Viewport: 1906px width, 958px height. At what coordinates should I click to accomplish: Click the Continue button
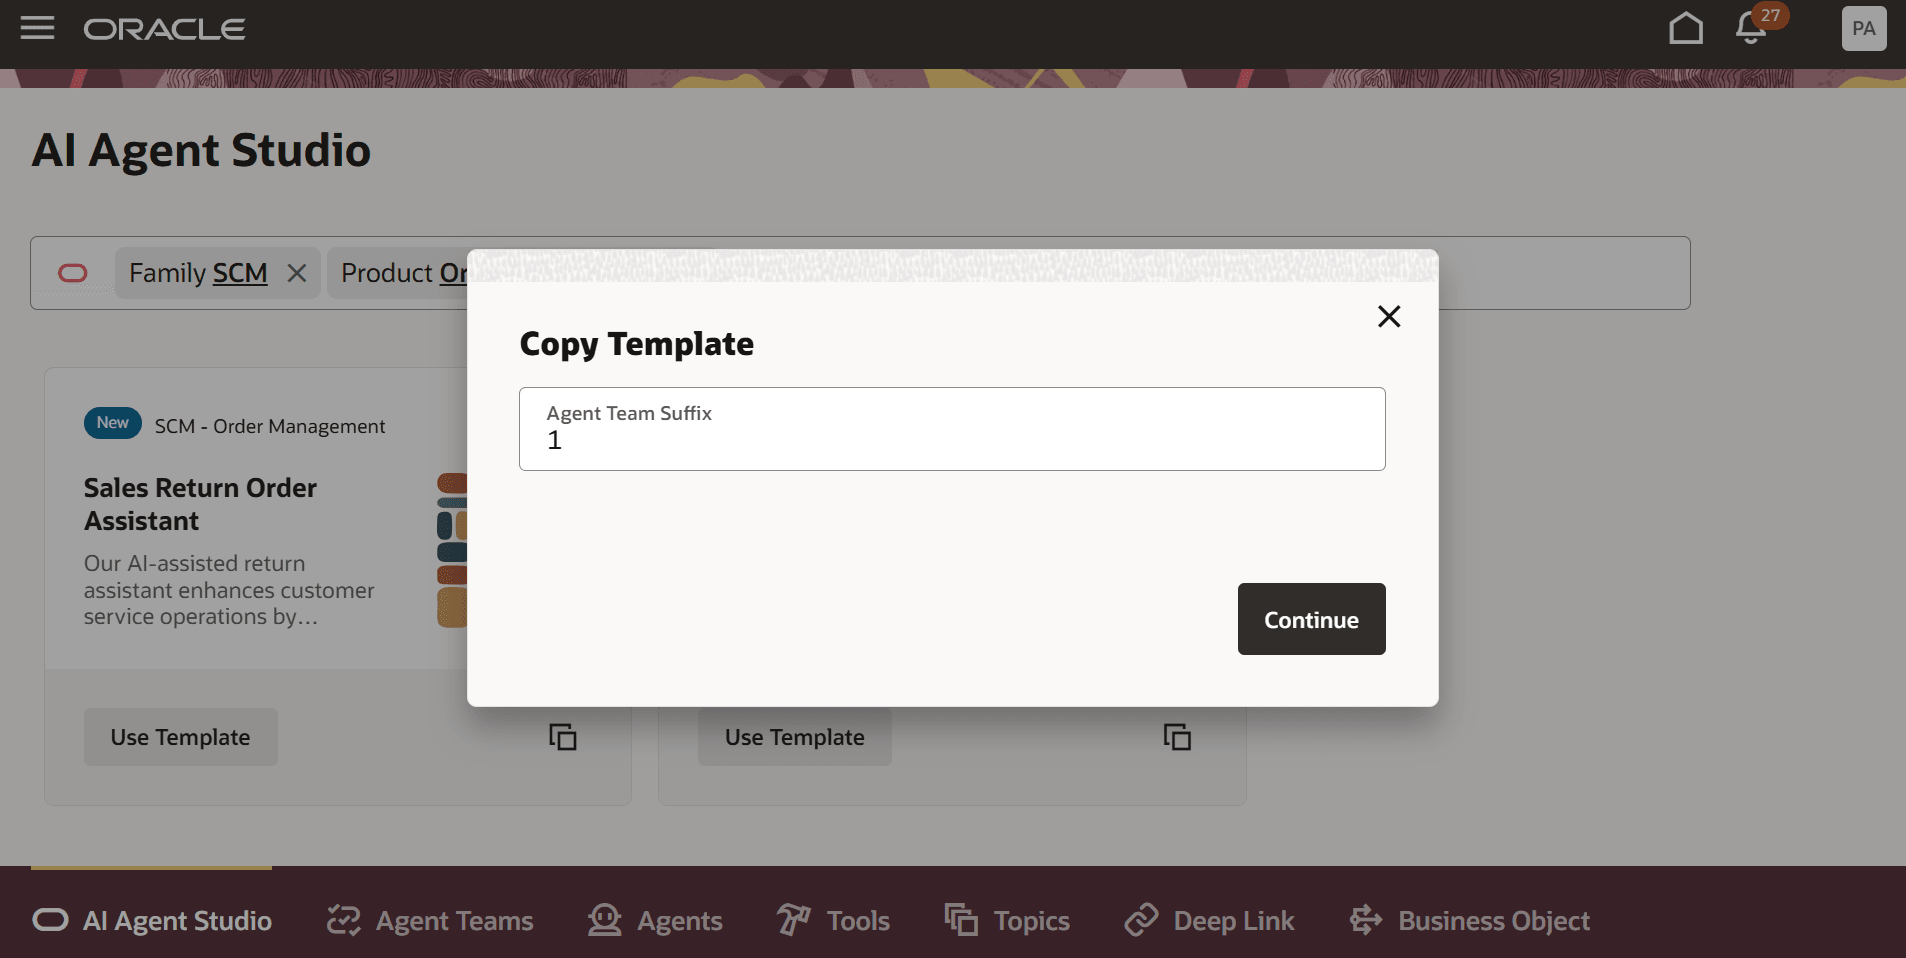[1310, 619]
